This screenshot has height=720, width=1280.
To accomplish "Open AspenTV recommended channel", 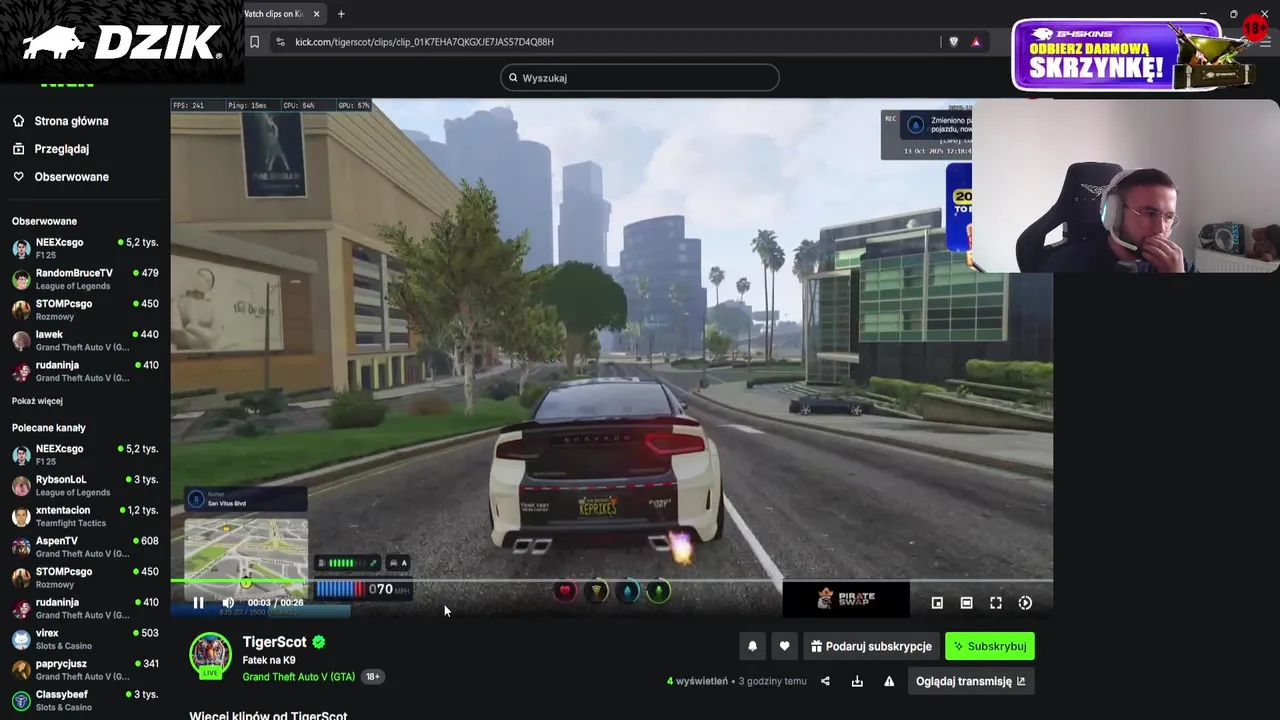I will click(x=85, y=547).
